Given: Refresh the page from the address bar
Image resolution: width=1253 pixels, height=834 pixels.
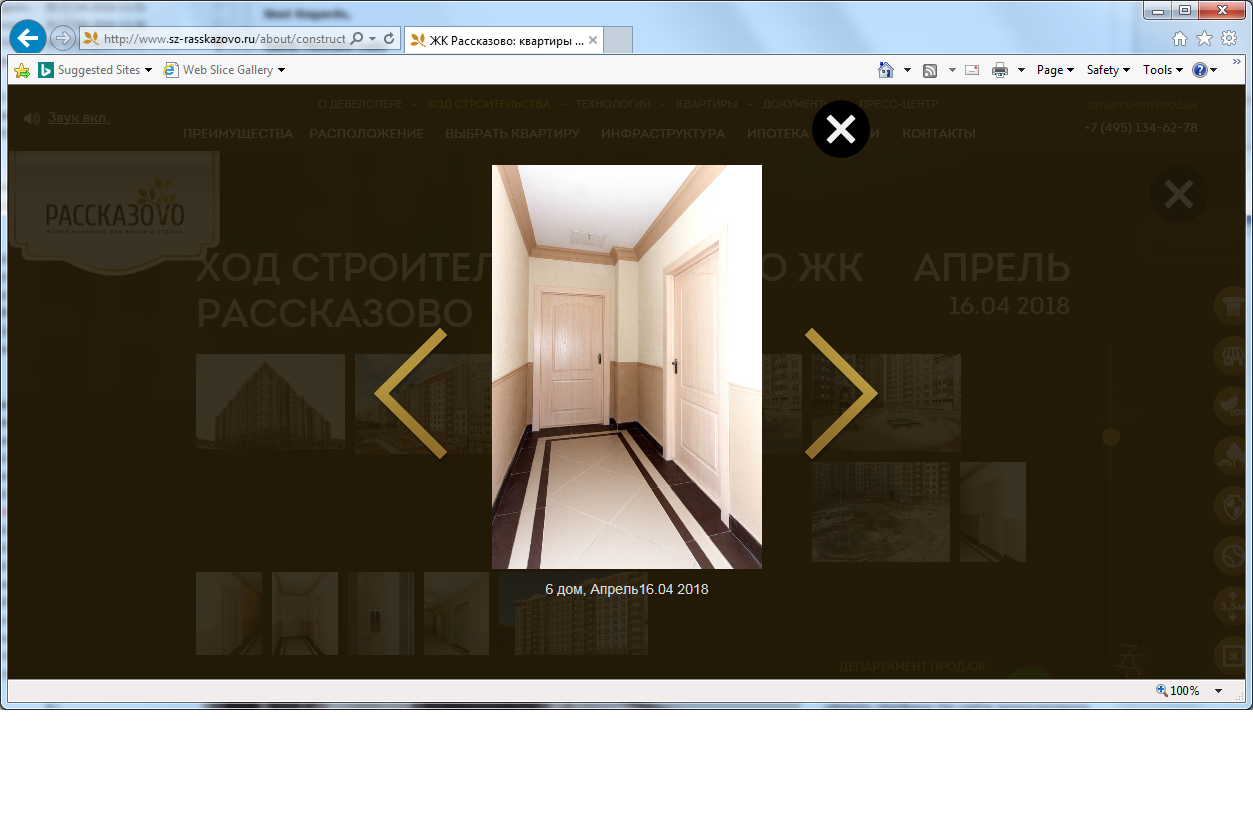Looking at the screenshot, I should click(389, 39).
